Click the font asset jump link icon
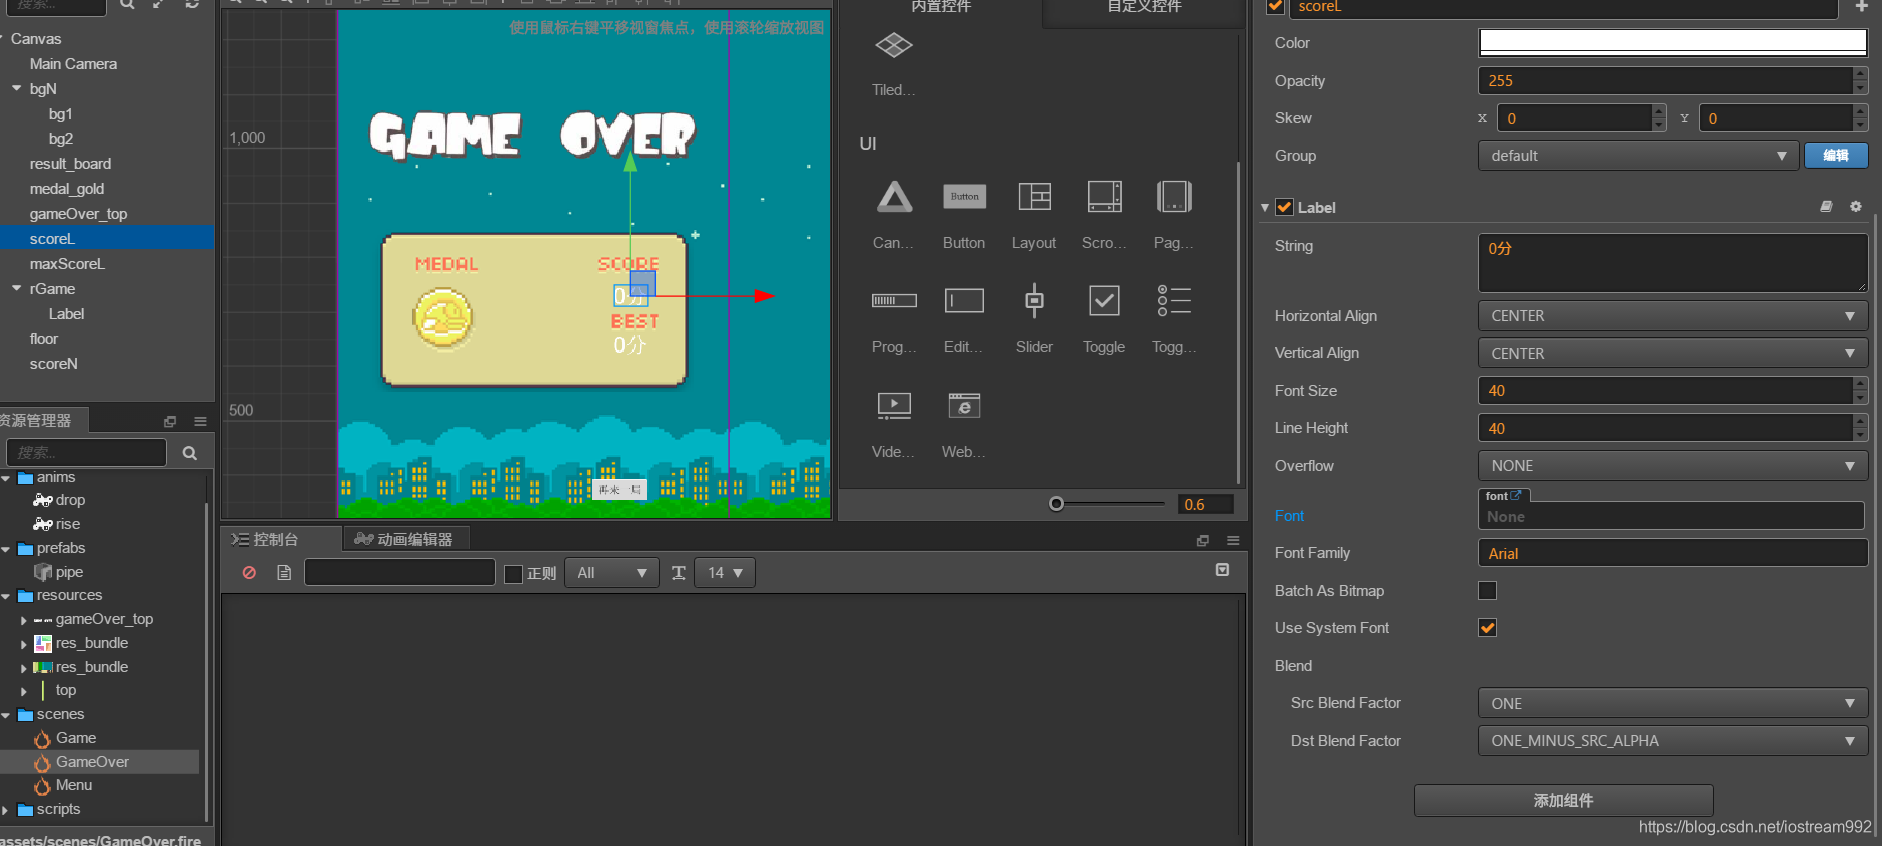This screenshot has width=1882, height=846. [1516, 495]
